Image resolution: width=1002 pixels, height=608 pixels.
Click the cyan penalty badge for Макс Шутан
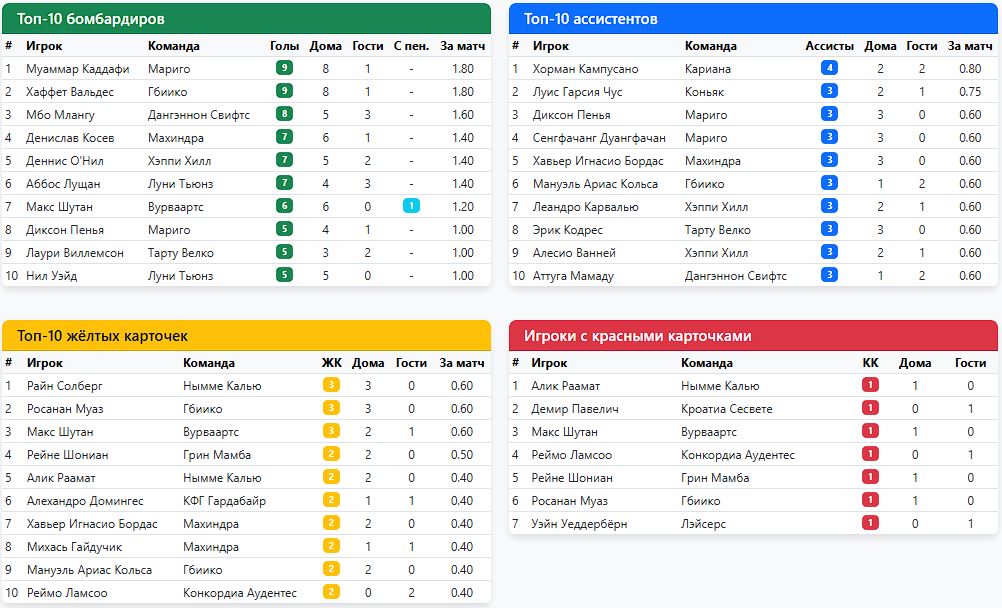[x=410, y=206]
